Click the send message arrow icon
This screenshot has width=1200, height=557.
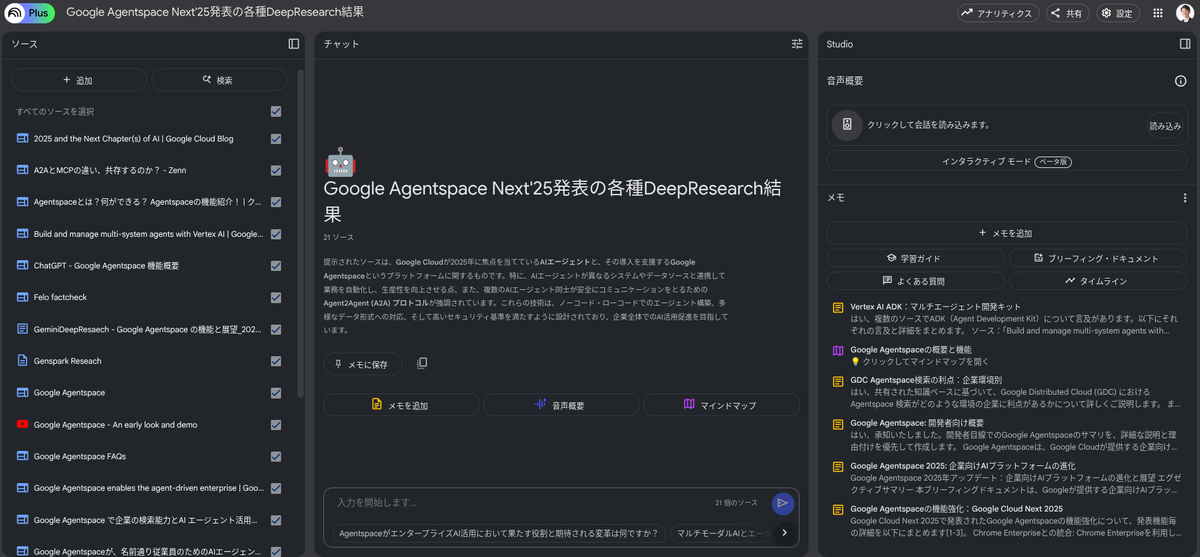pyautogui.click(x=783, y=503)
